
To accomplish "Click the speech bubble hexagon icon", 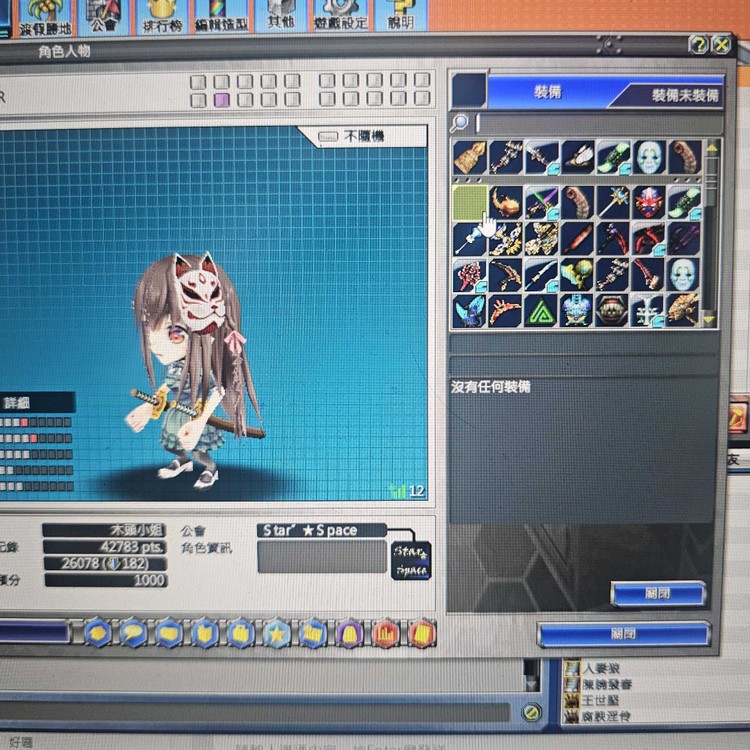I will tap(133, 633).
